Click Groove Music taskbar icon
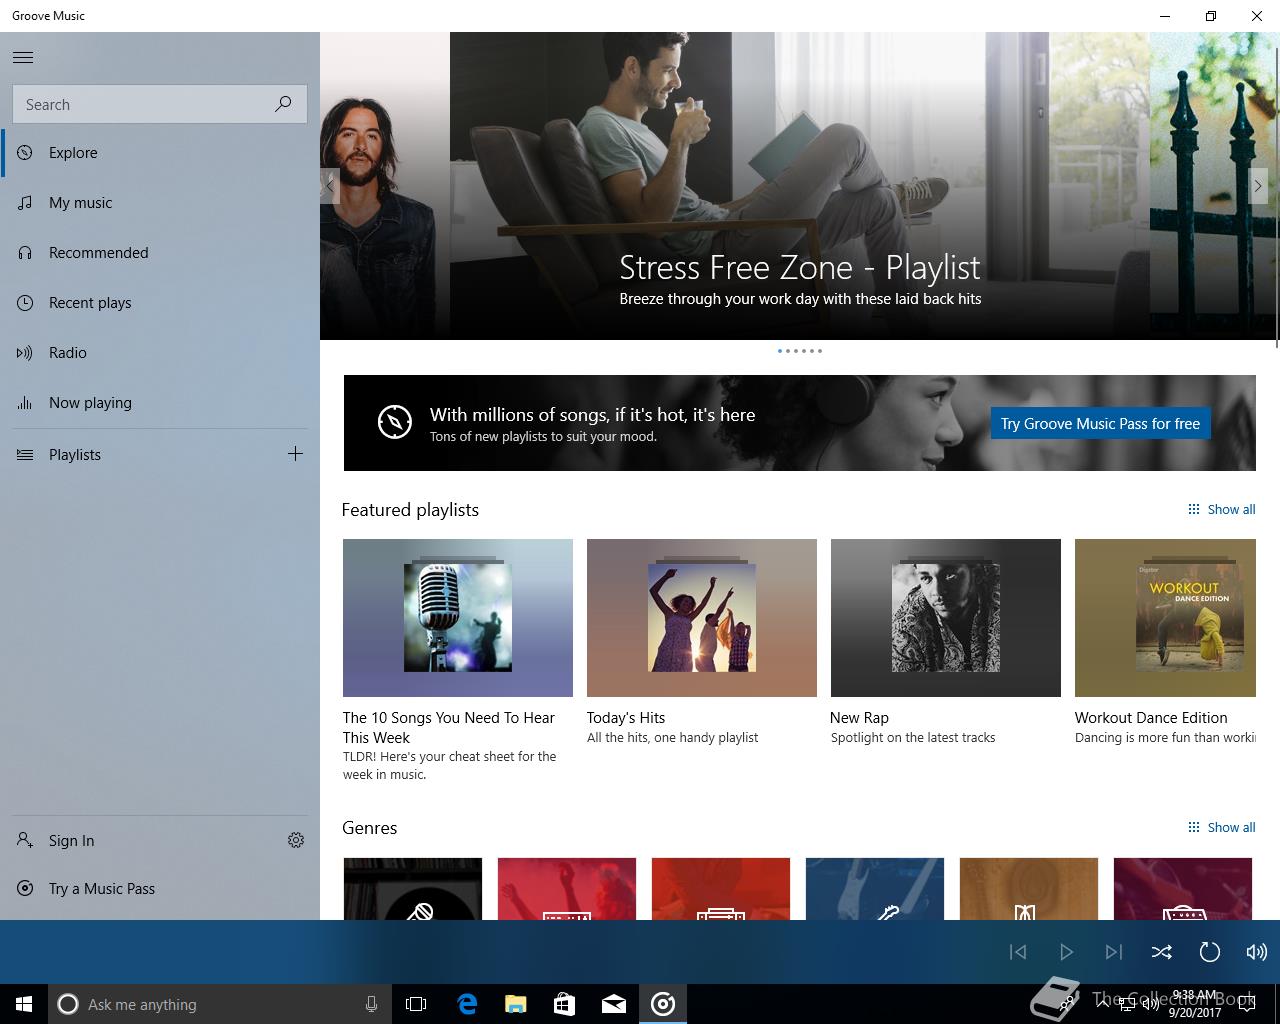The width and height of the screenshot is (1280, 1024). [x=663, y=1004]
